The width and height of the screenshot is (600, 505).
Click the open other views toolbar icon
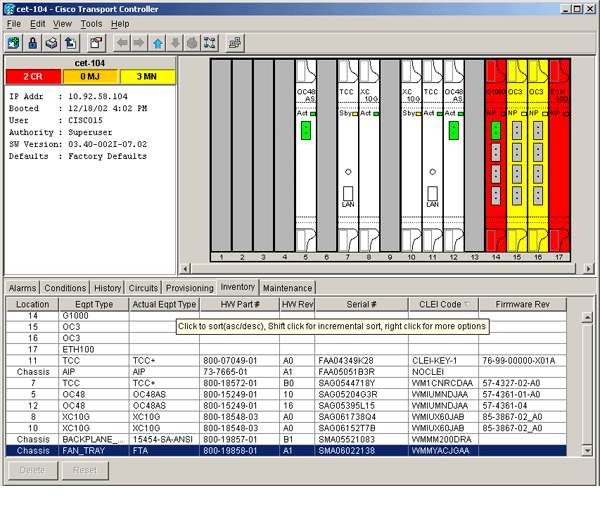tap(235, 43)
